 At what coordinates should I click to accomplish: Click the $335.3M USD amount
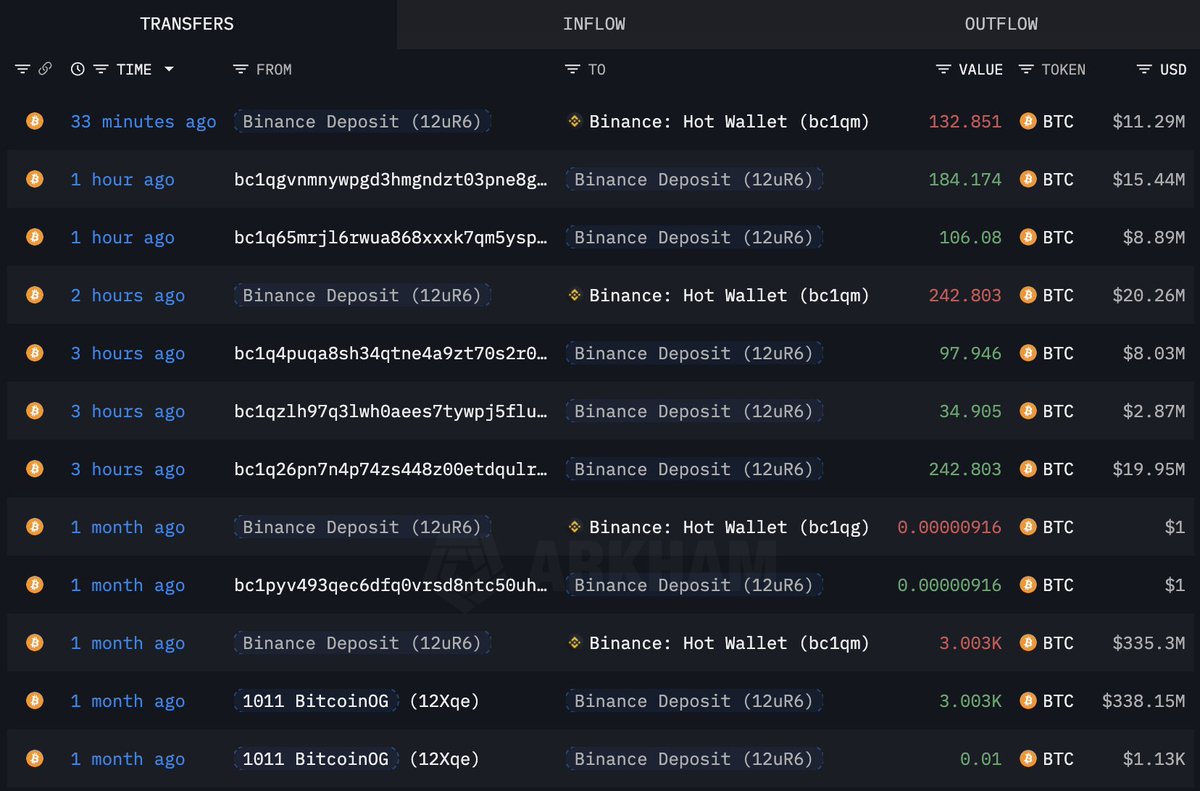pos(1149,643)
